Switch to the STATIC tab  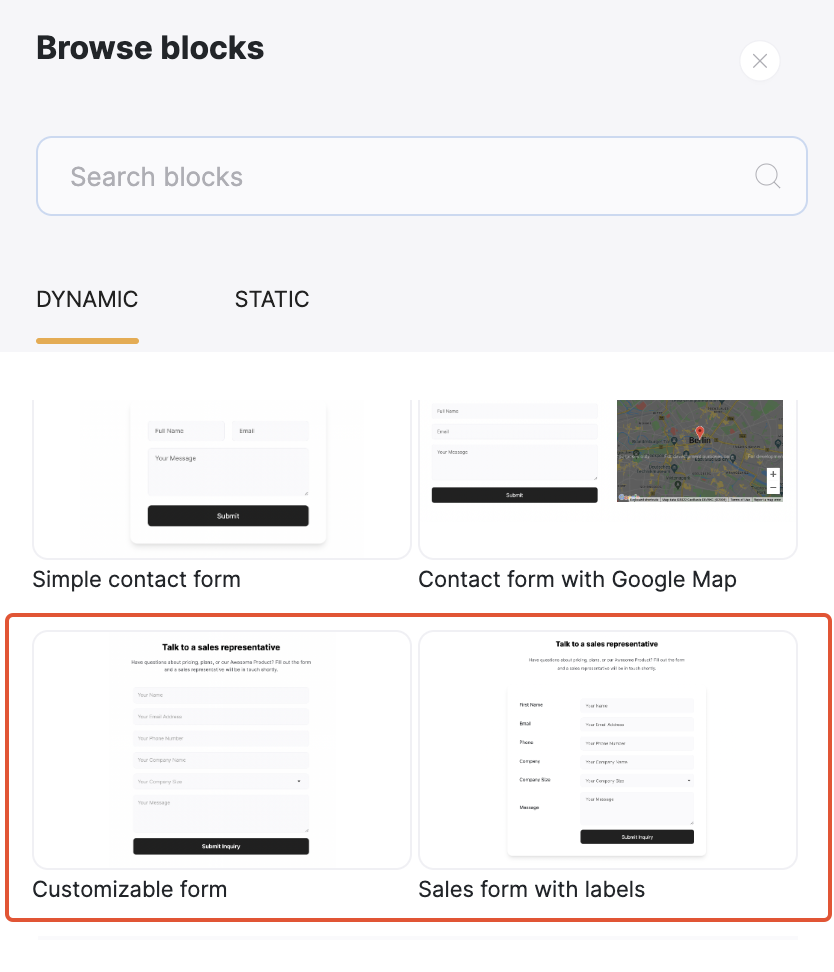click(x=272, y=299)
